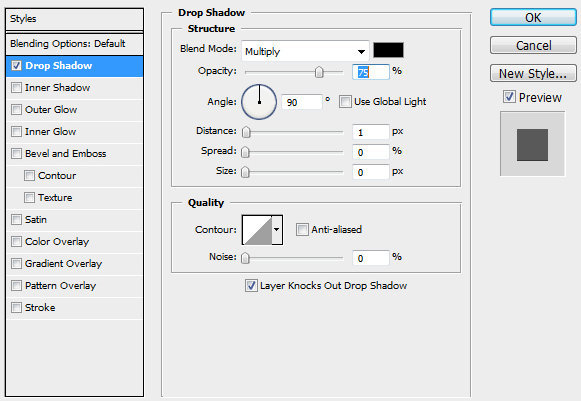Confirm with the OK button
Screen dimensions: 581x401
pyautogui.click(x=533, y=17)
